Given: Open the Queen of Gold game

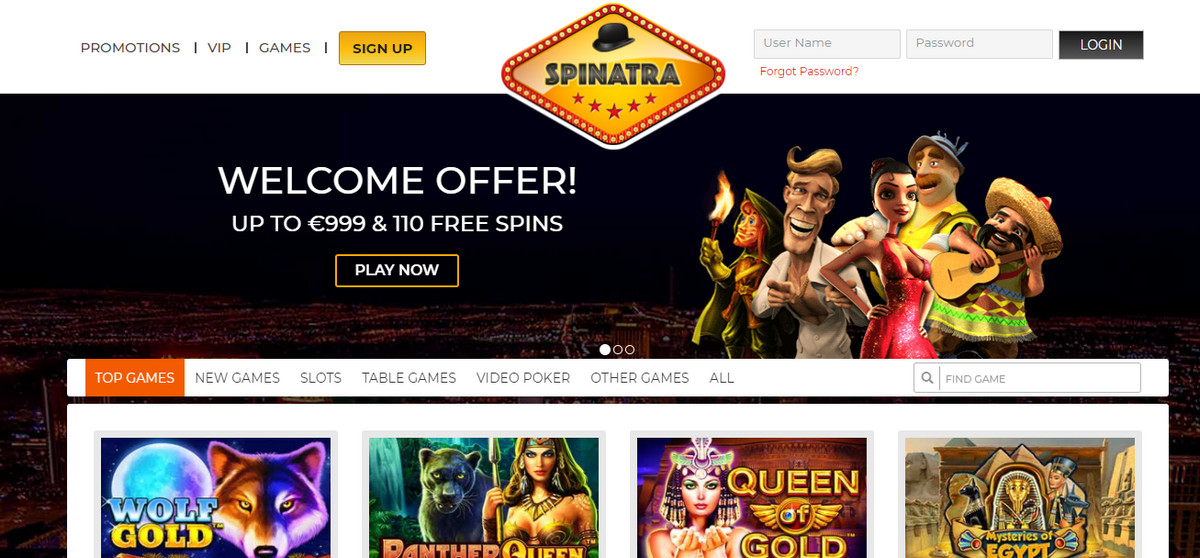Looking at the screenshot, I should pyautogui.click(x=752, y=497).
